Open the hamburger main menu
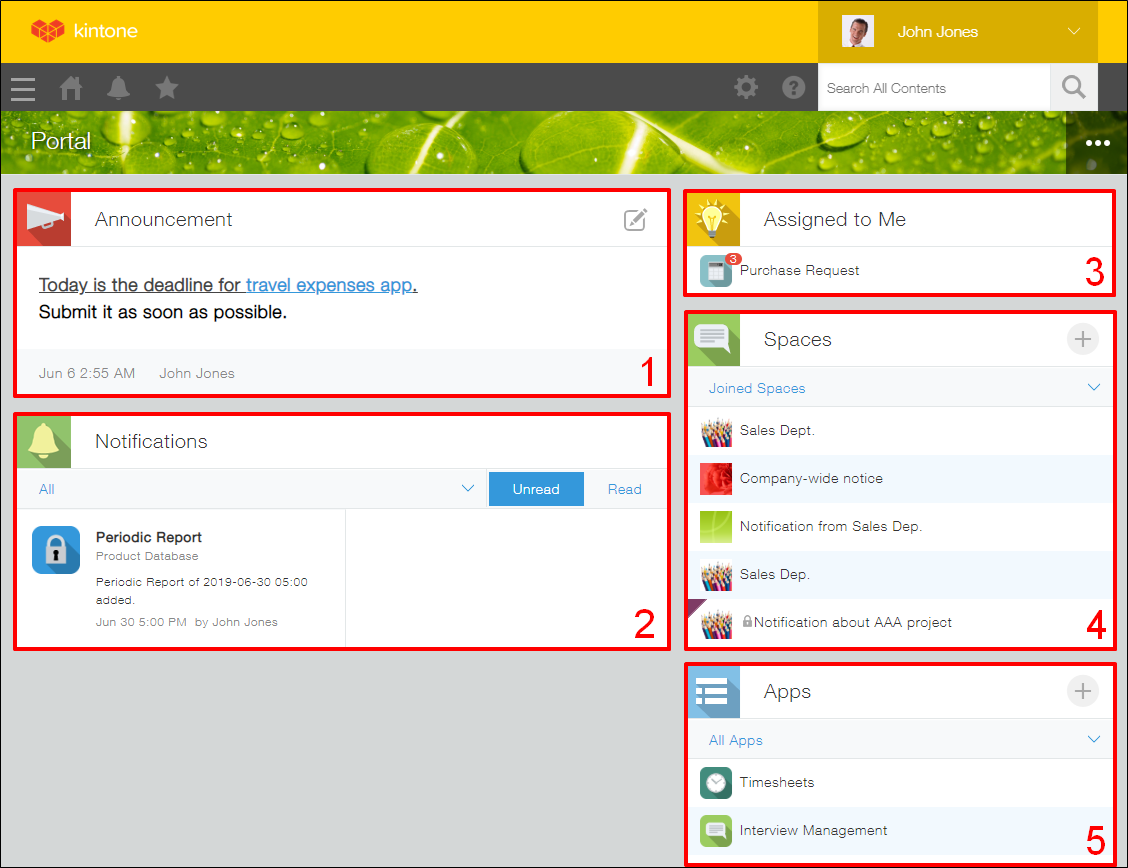This screenshot has height=868, width=1128. pos(23,88)
